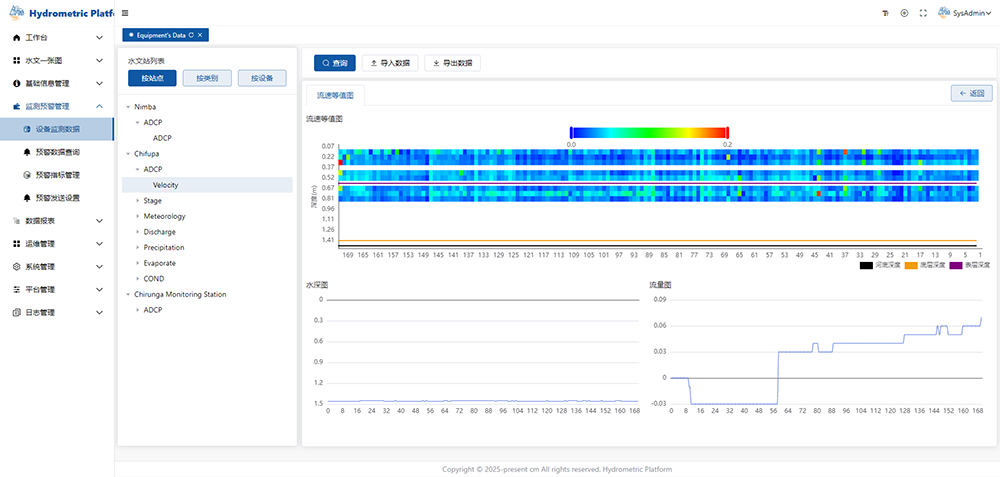
Task: Click the 返回 back button
Action: point(971,93)
